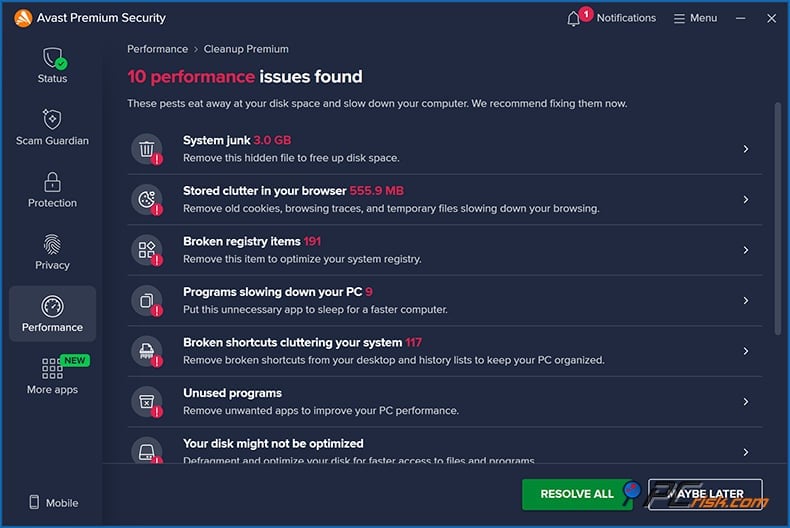Click the Unused programs box icon
Image resolution: width=790 pixels, height=528 pixels.
click(147, 402)
